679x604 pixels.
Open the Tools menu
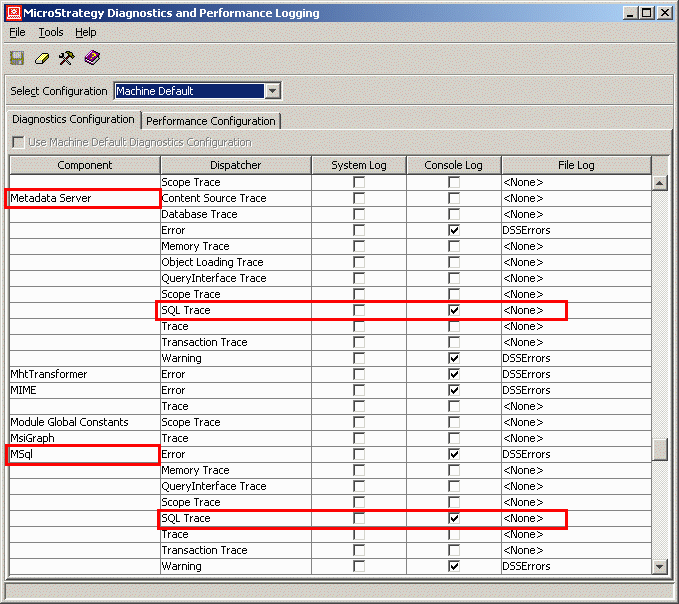tap(50, 32)
